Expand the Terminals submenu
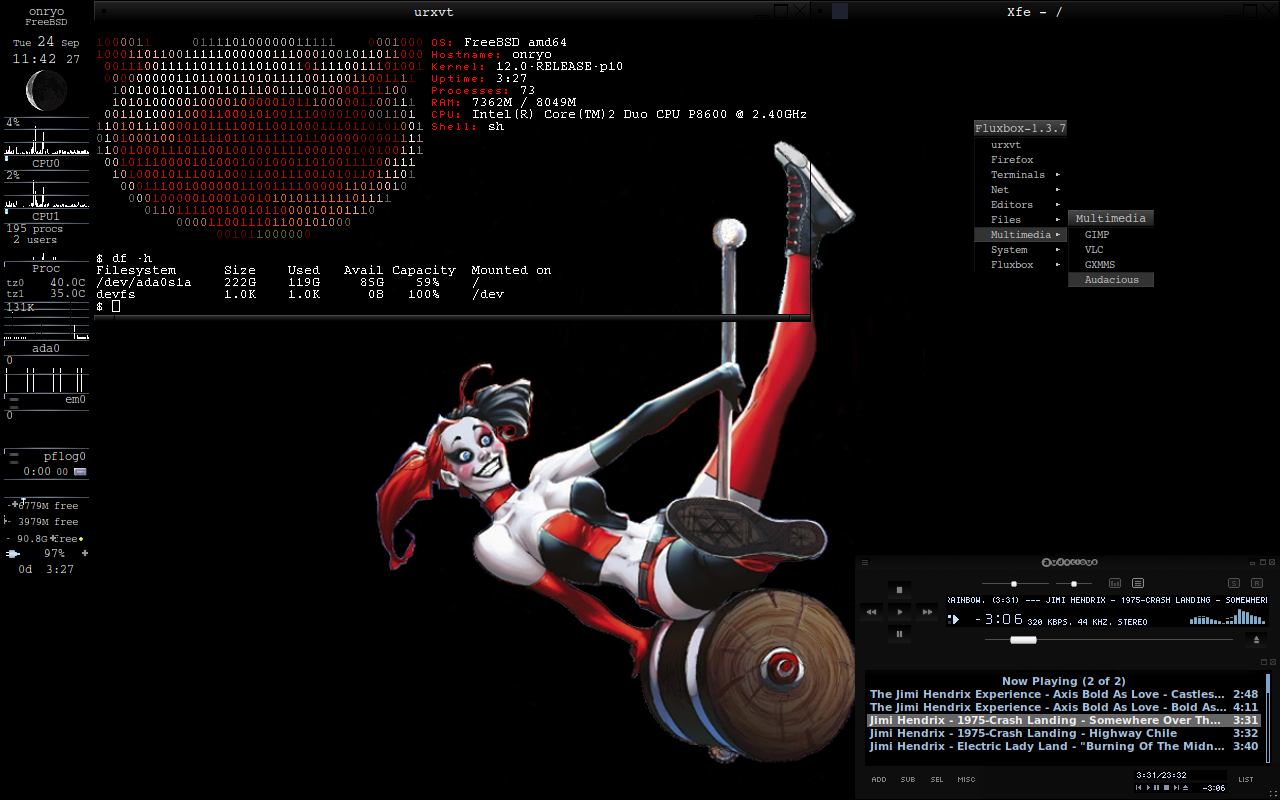 (1018, 175)
